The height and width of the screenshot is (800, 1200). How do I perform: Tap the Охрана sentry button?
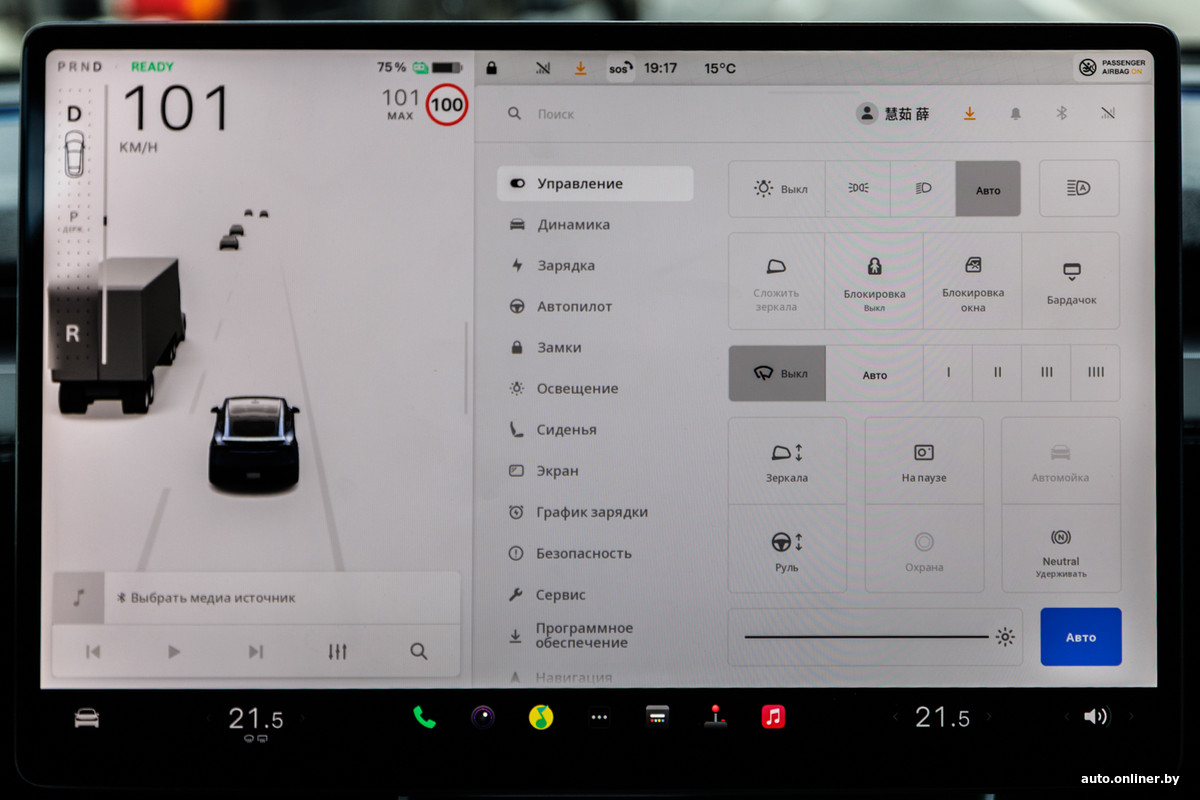click(924, 549)
